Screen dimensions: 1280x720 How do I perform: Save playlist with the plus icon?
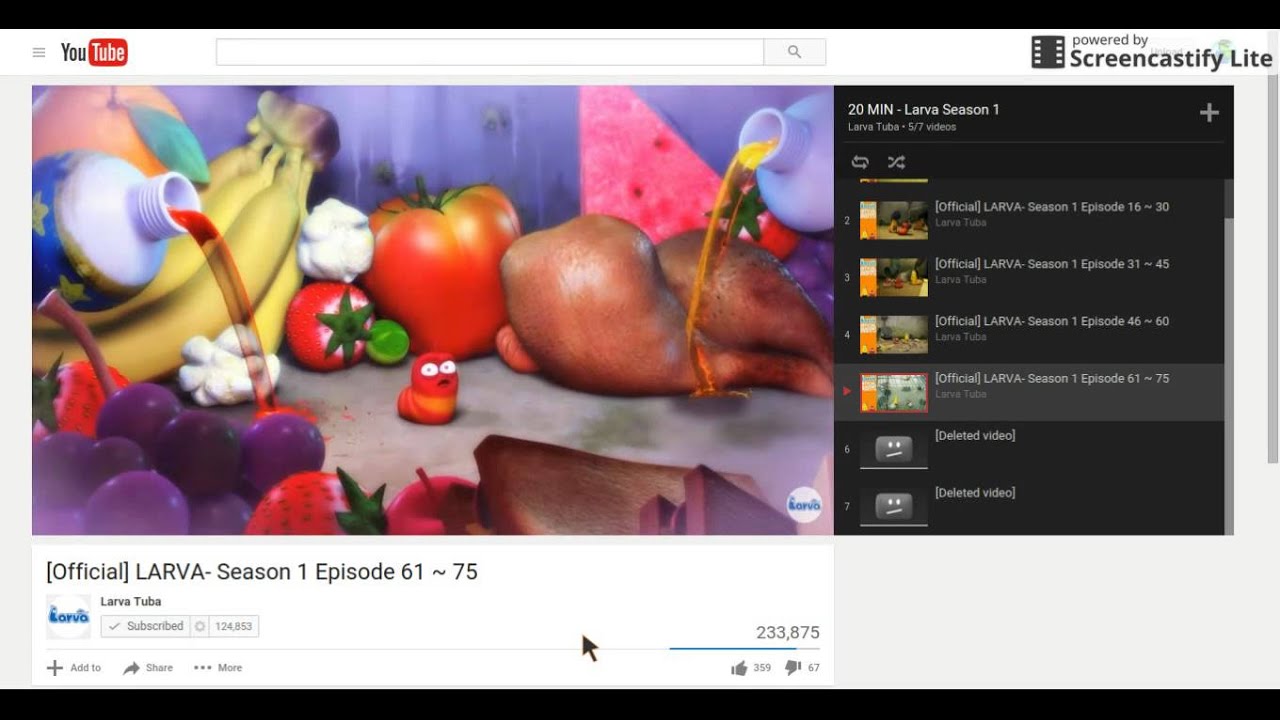[x=1209, y=113]
